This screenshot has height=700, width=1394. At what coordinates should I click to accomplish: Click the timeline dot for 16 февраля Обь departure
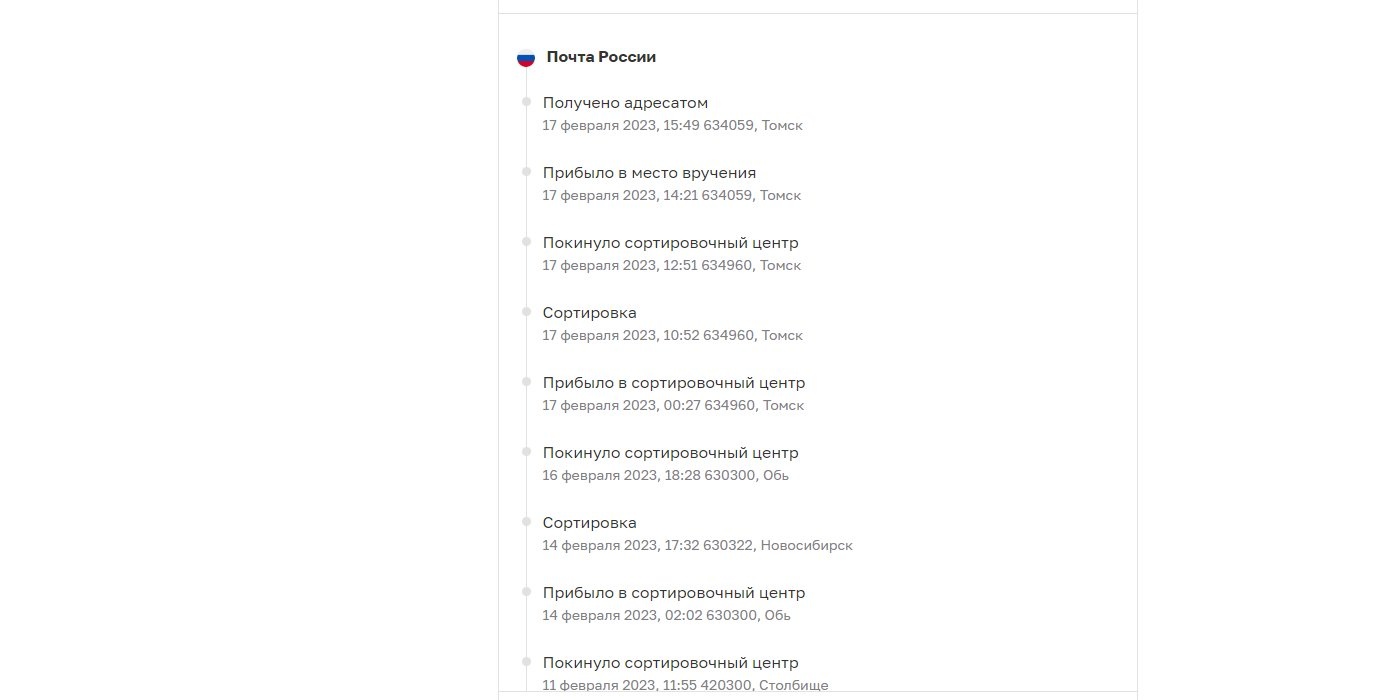point(526,451)
